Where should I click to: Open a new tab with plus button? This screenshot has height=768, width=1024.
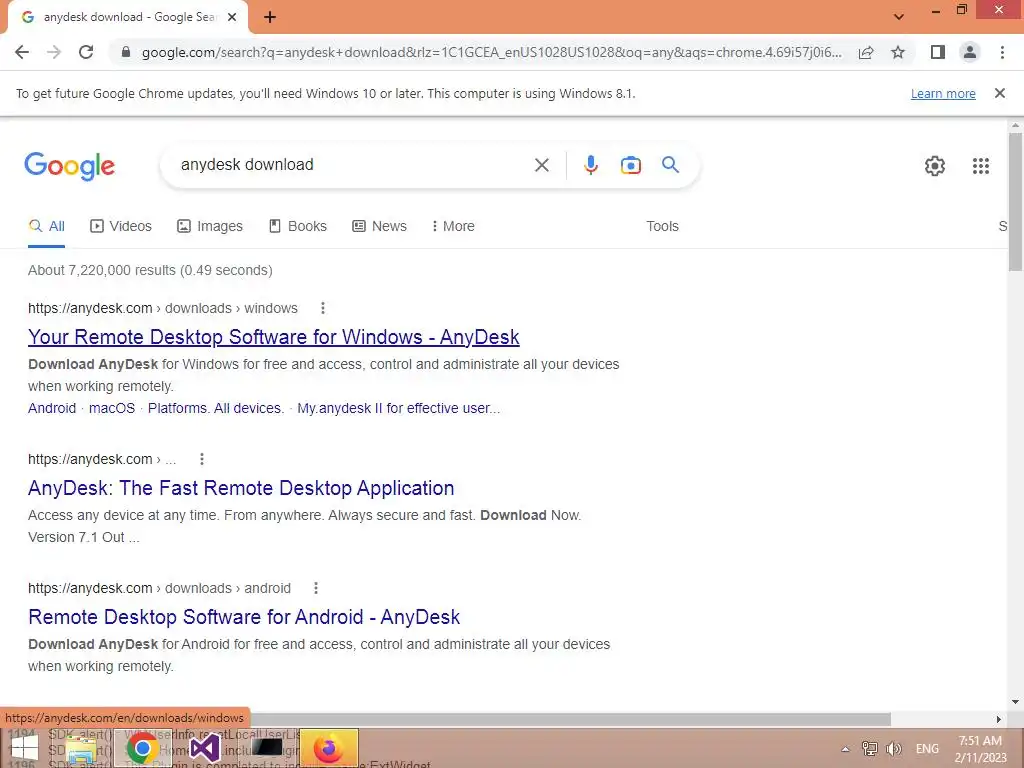pyautogui.click(x=270, y=18)
